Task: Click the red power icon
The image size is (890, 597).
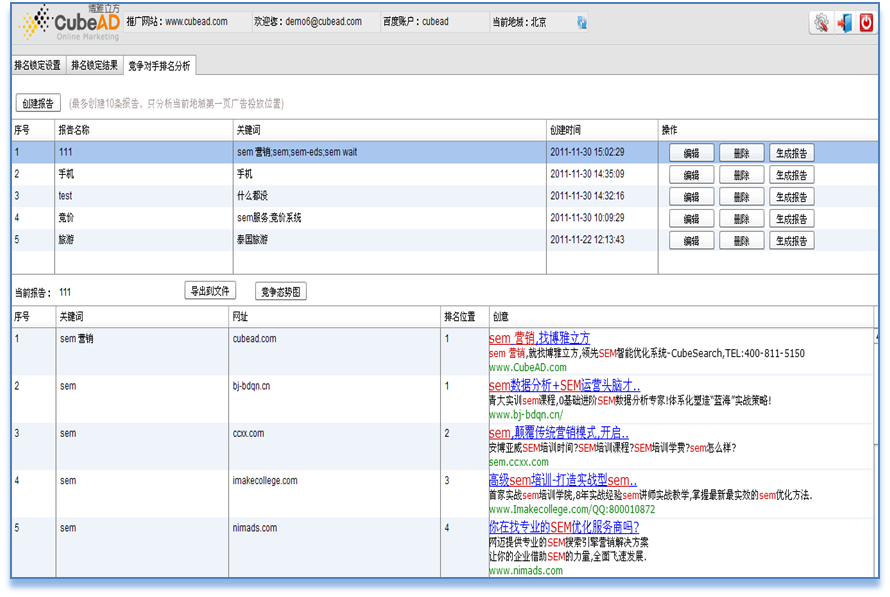Action: 866,23
